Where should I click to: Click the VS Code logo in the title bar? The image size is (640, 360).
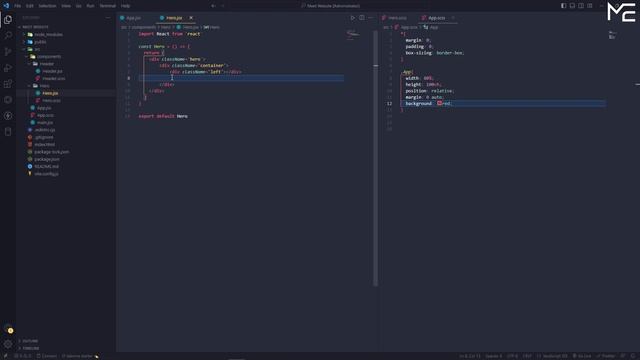click(6, 6)
